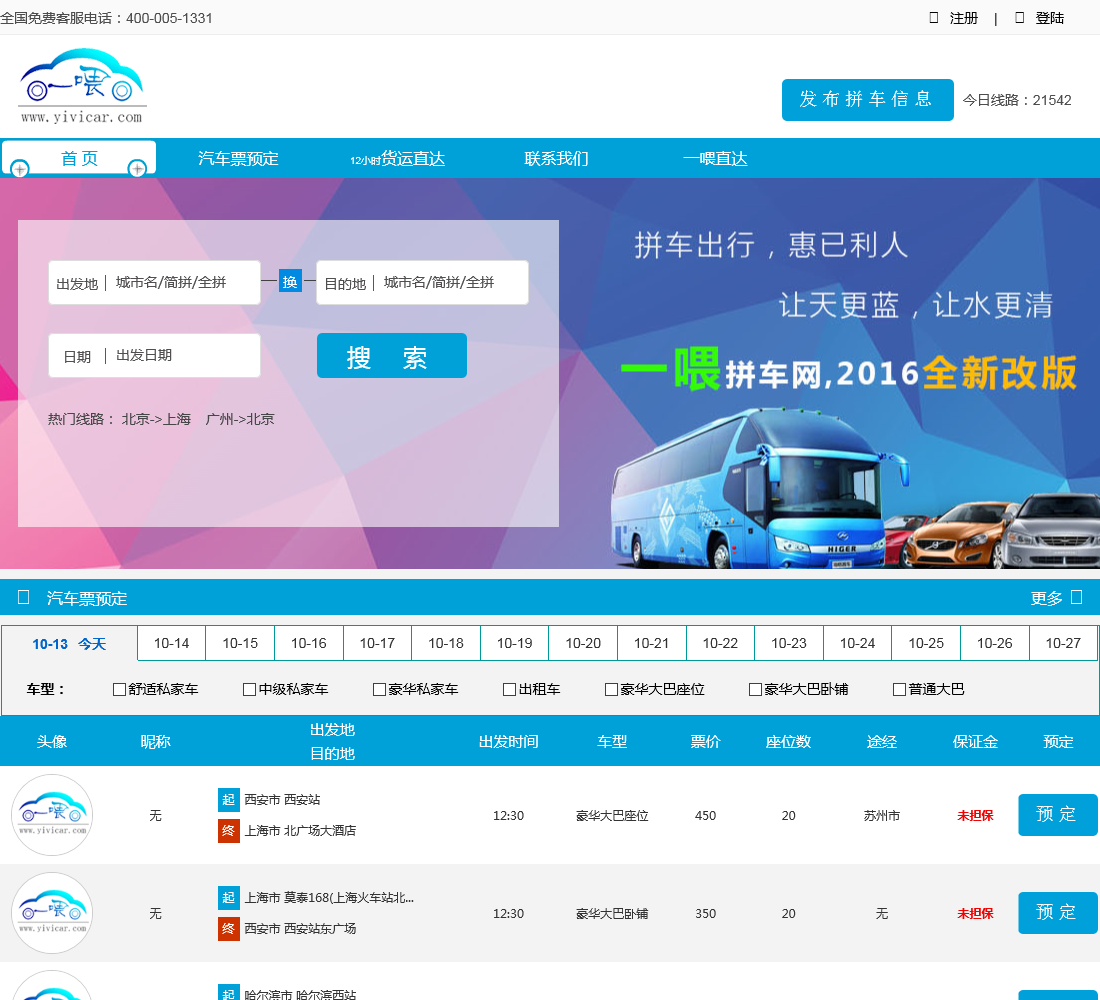Click the 今日线路：21542 counter
Image resolution: width=1100 pixels, height=1000 pixels.
tap(1017, 100)
